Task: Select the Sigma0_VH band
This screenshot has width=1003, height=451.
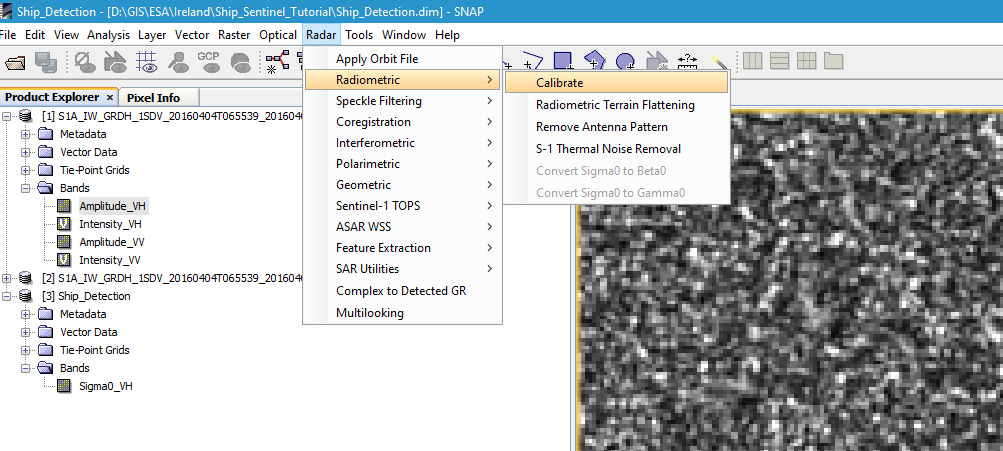Action: (x=105, y=386)
